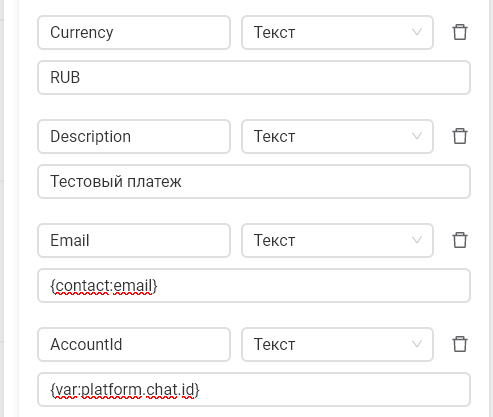493x417 pixels.
Task: Open the type dropdown beside Currency
Action: [x=337, y=32]
